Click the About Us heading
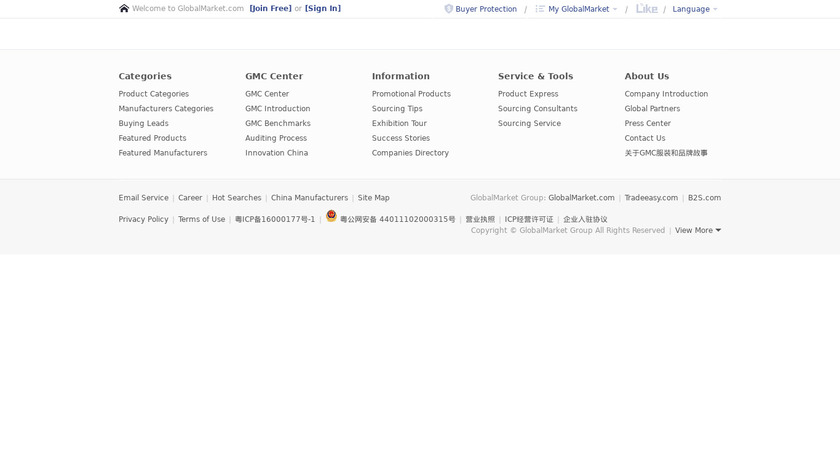The width and height of the screenshot is (840, 472). click(x=647, y=76)
